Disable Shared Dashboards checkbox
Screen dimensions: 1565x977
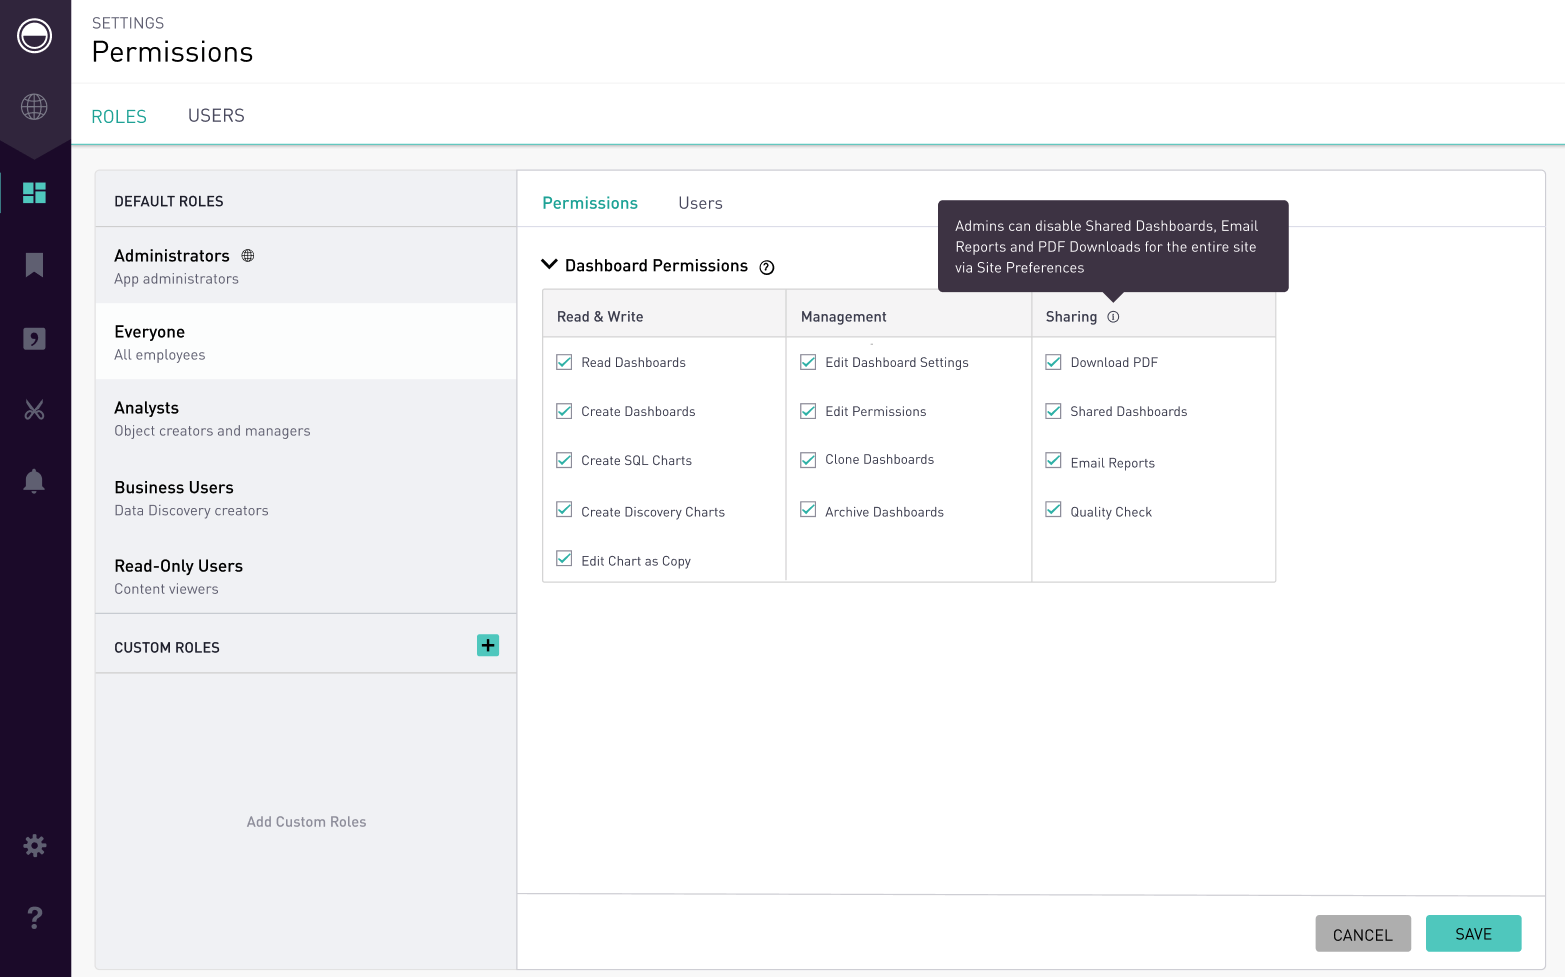click(x=1053, y=411)
